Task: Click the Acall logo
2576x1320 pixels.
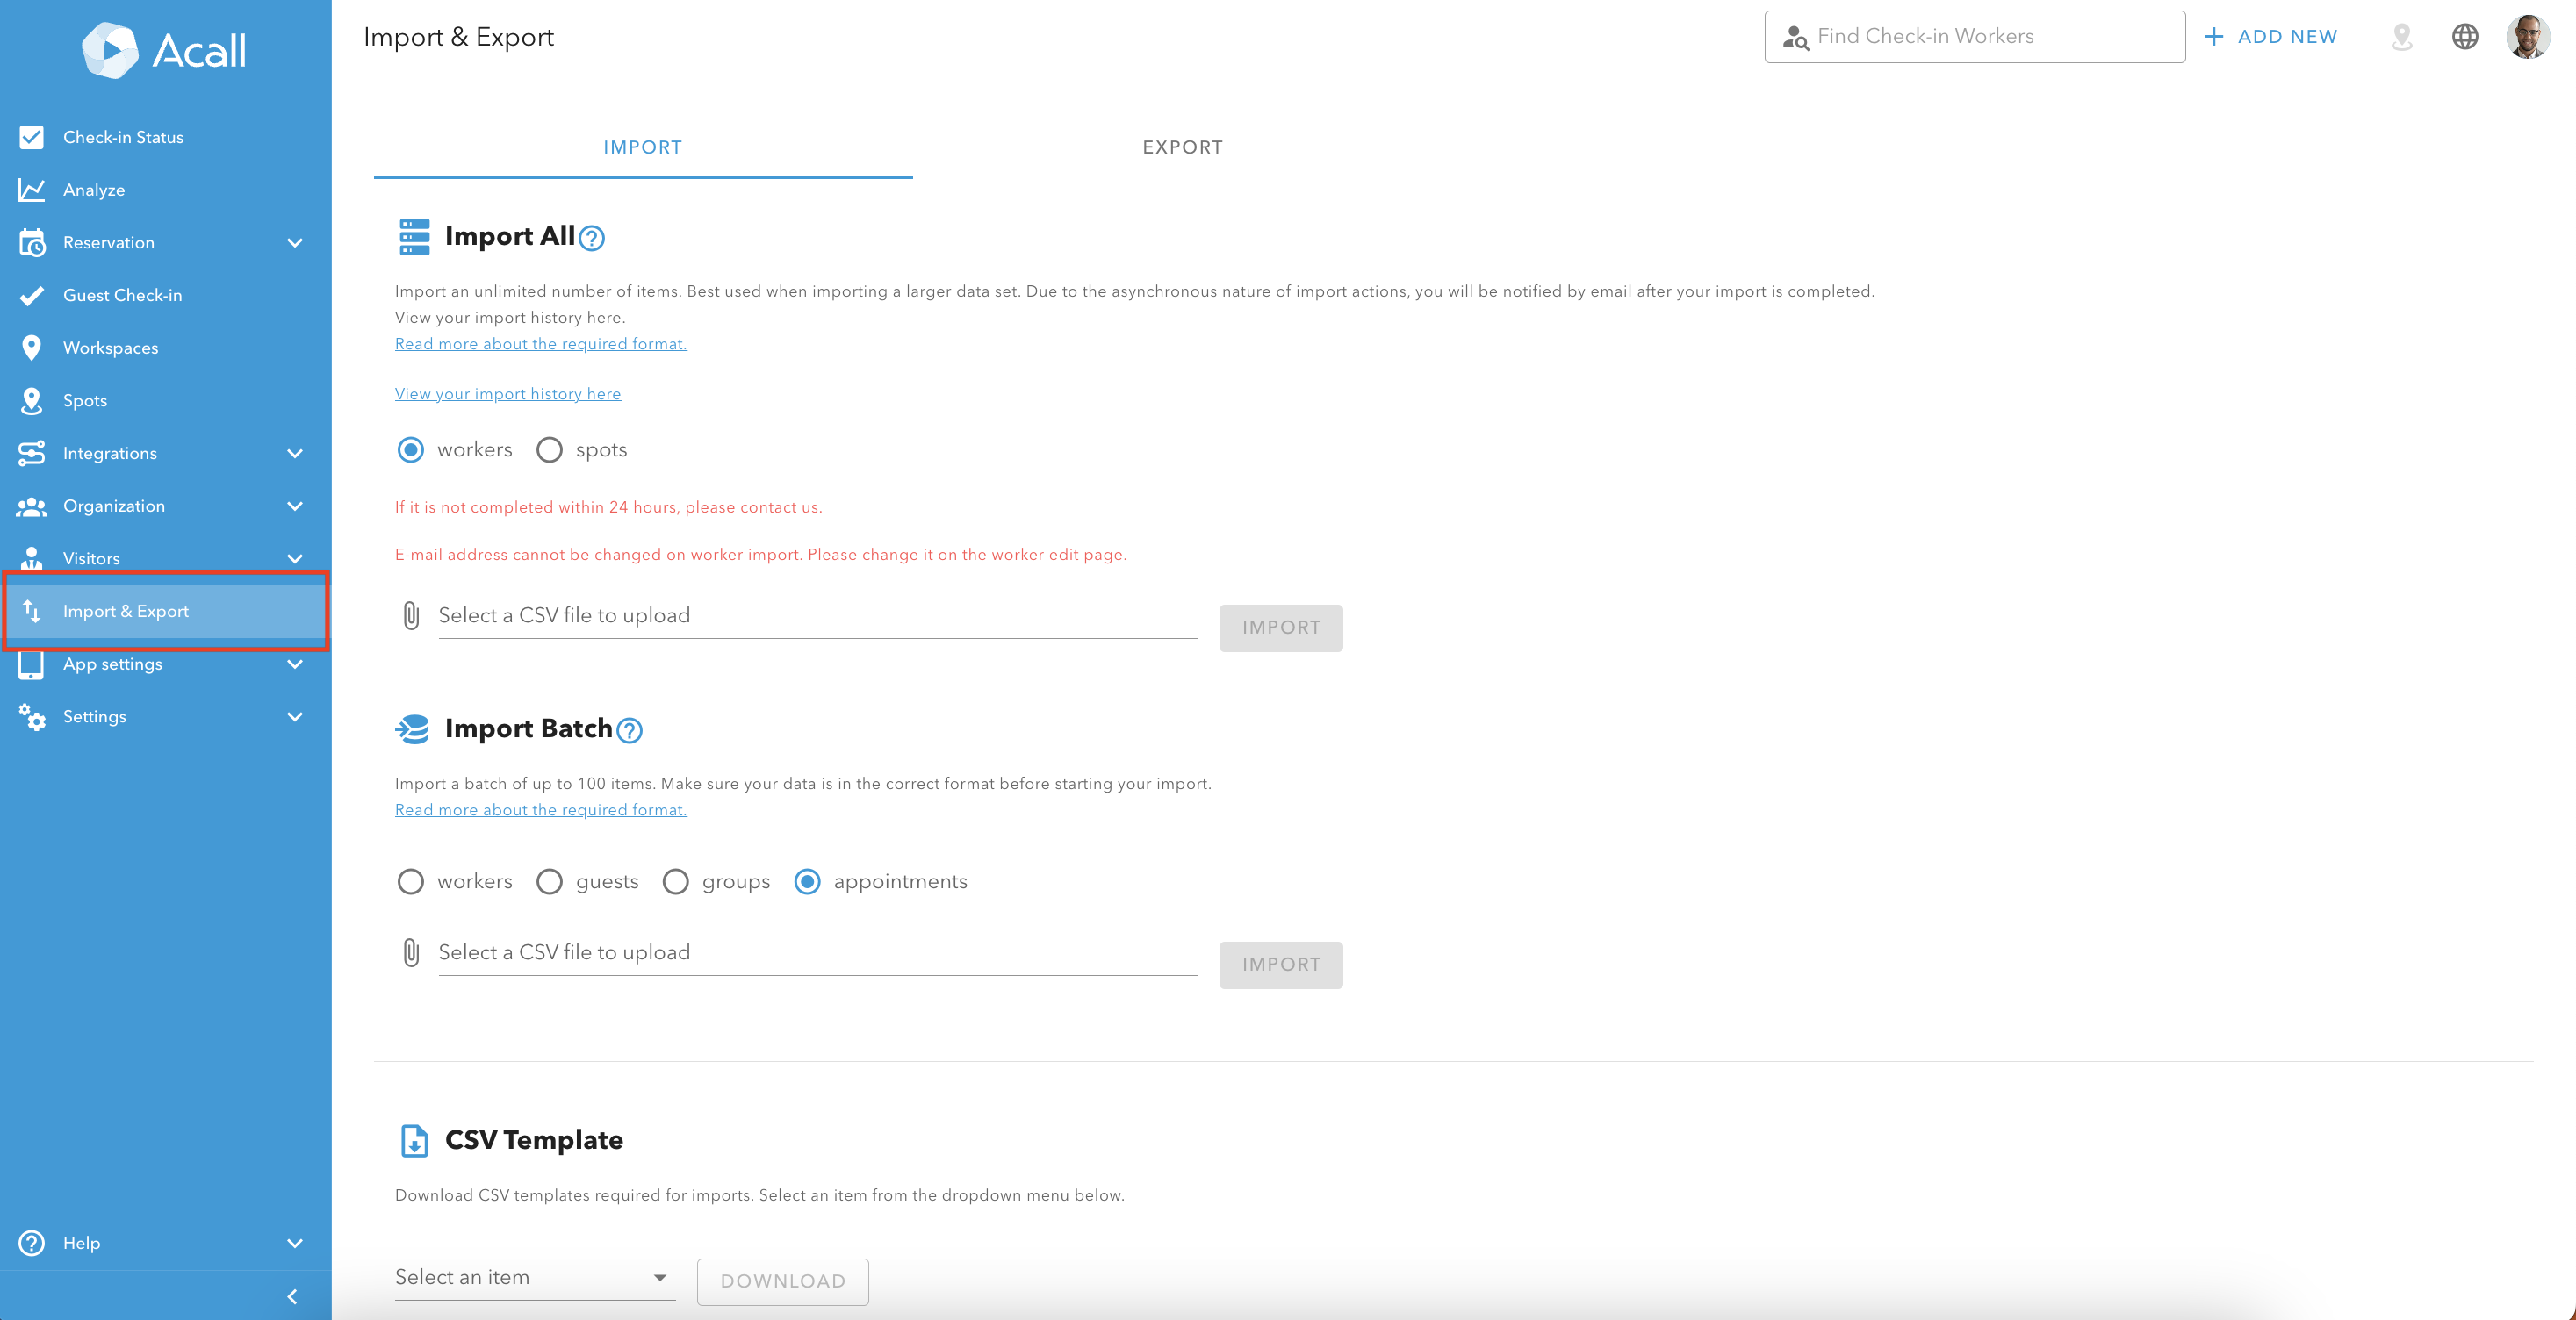Action: [165, 50]
